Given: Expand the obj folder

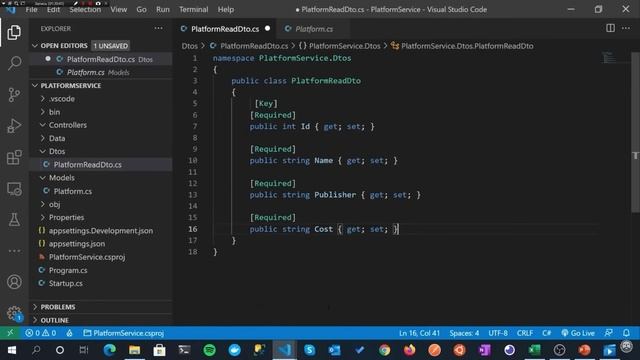Looking at the screenshot, I should click(x=54, y=204).
